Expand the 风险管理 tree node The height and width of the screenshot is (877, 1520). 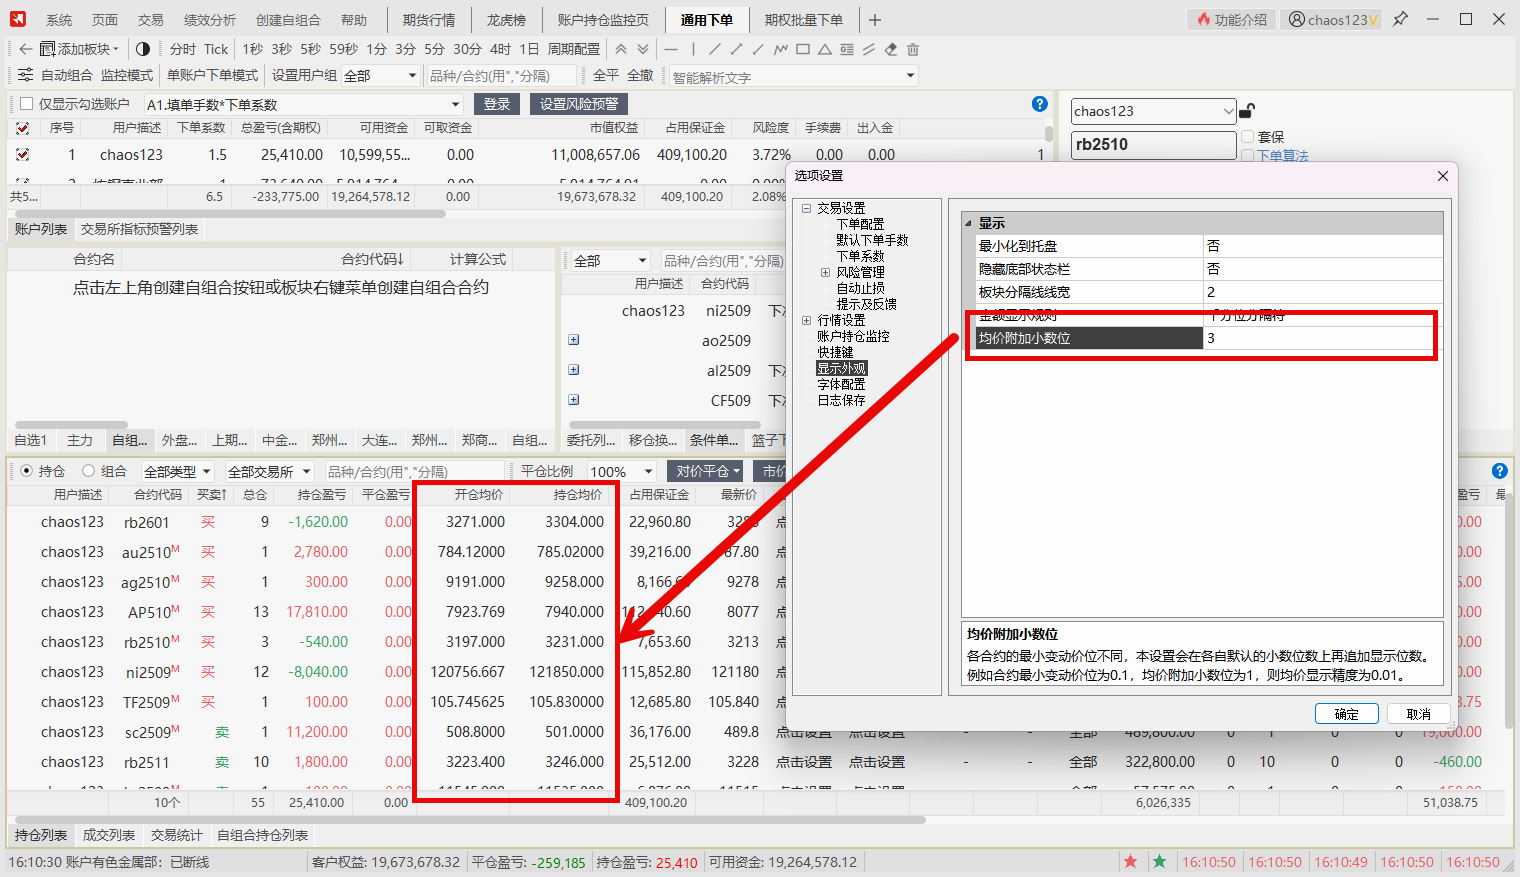[x=826, y=272]
